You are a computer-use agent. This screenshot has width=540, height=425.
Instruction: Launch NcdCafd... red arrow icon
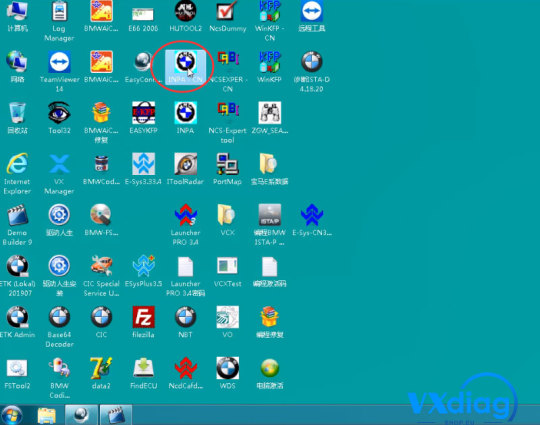[x=186, y=373]
